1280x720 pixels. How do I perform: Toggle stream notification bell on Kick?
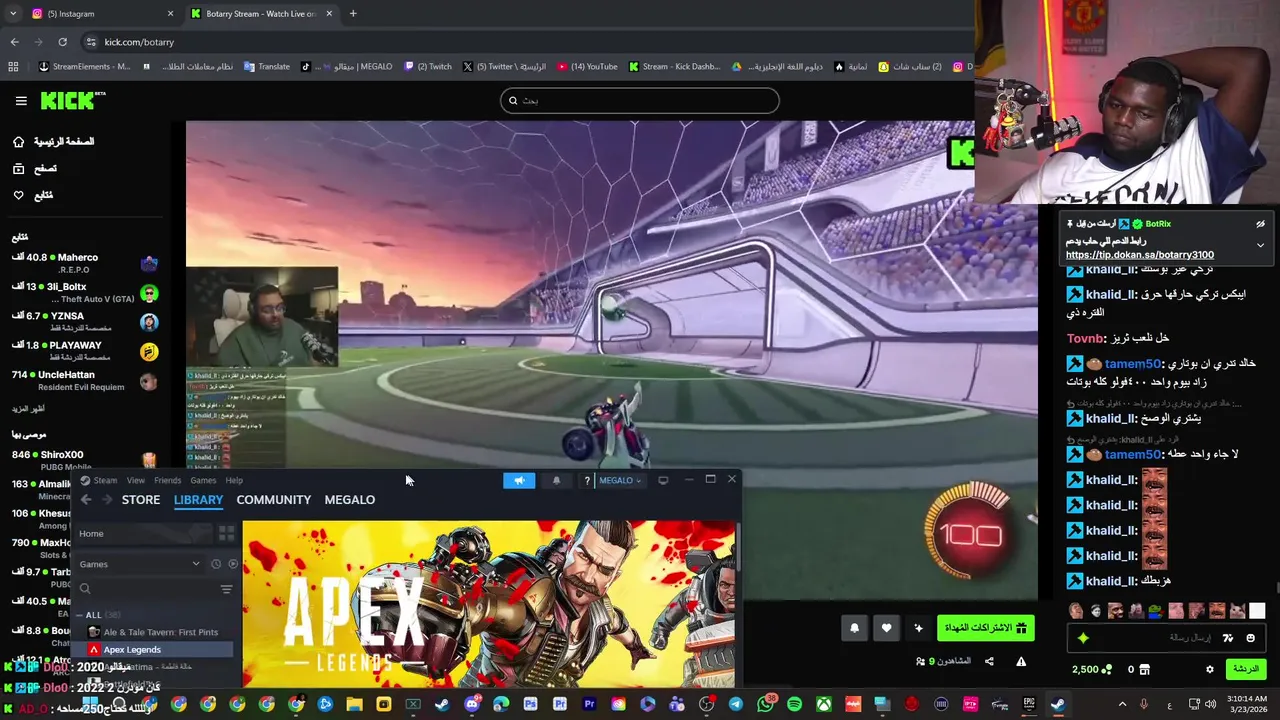(x=854, y=628)
